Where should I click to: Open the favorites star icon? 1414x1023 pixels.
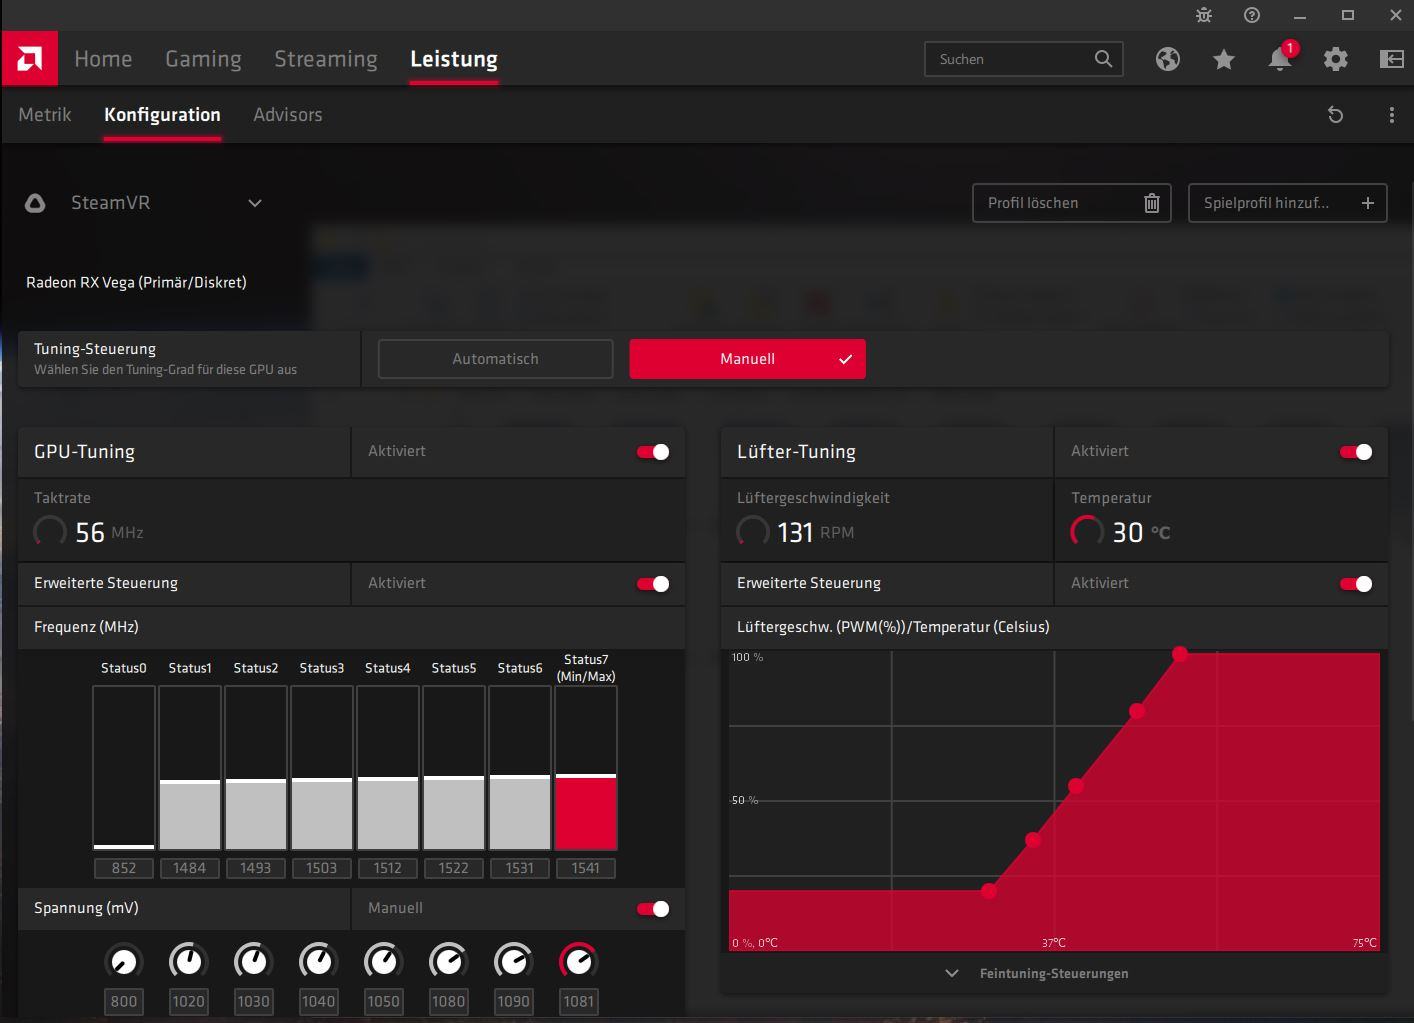1224,59
